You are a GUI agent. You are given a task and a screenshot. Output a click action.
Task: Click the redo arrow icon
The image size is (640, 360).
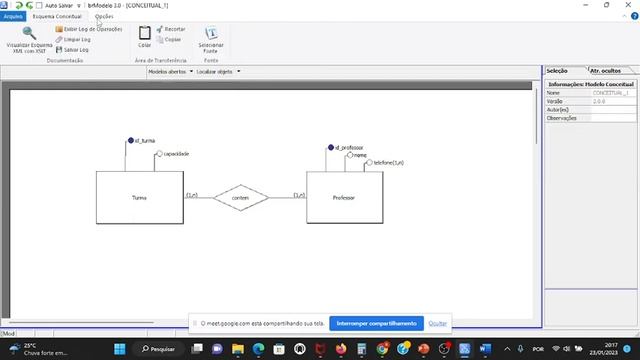click(x=29, y=5)
